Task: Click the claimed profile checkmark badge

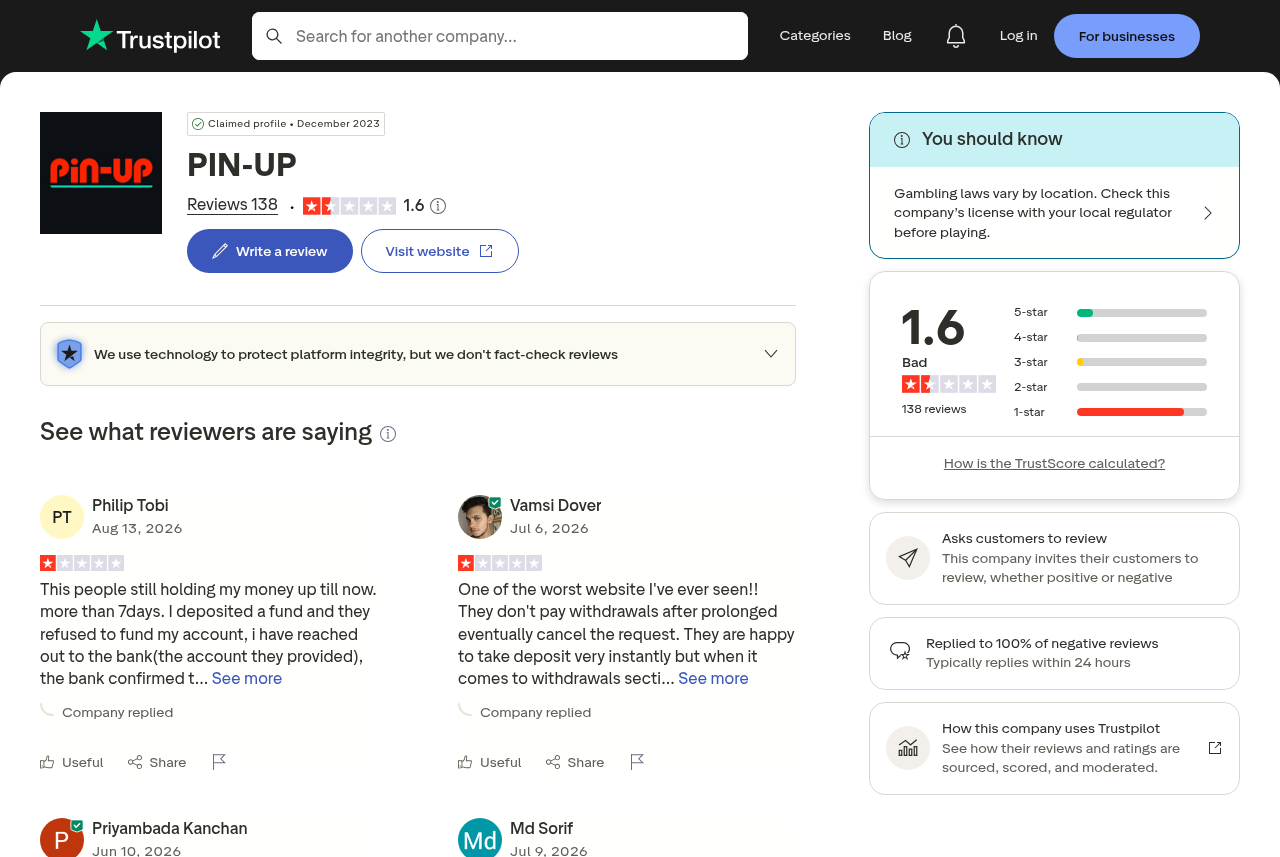Action: 198,124
